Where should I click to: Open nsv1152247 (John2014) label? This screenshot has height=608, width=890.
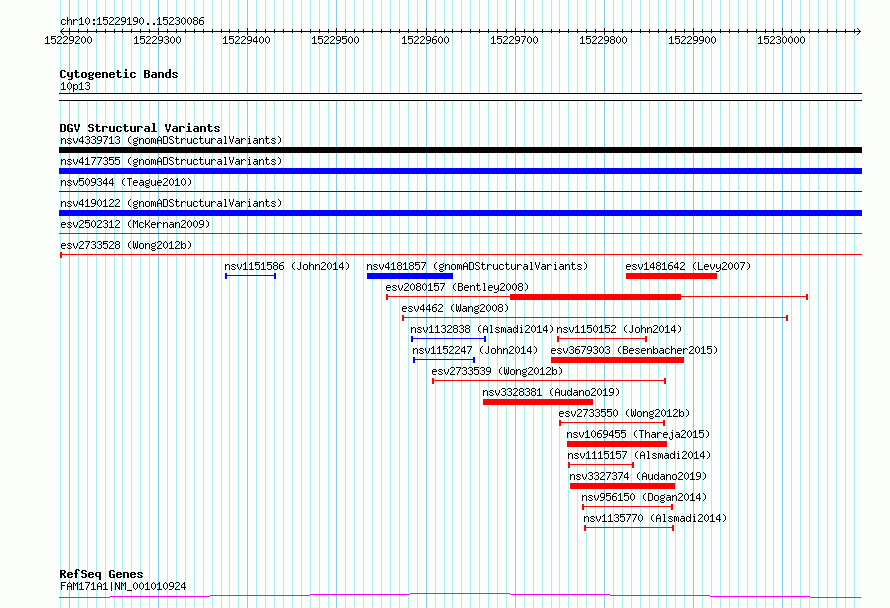coord(475,350)
